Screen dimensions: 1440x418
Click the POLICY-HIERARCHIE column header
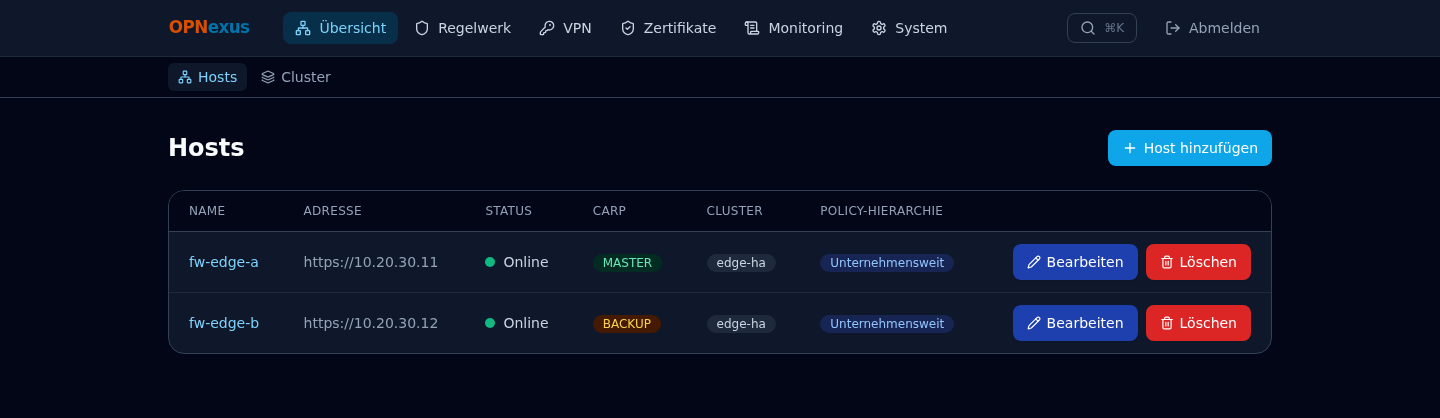(882, 211)
